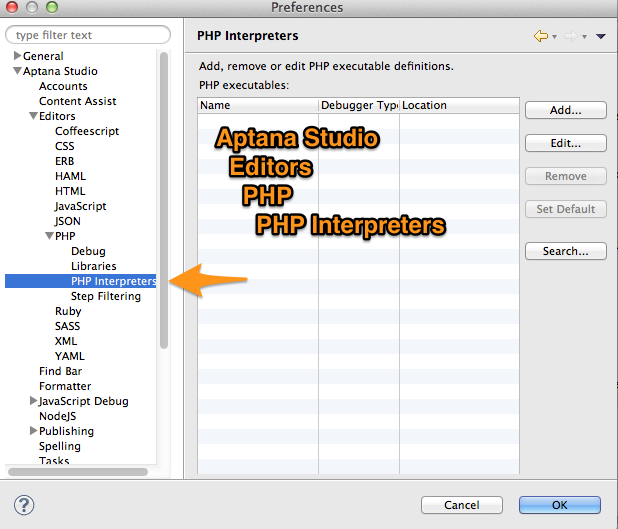Open SASS editor preferences
618x529 pixels.
[x=67, y=326]
